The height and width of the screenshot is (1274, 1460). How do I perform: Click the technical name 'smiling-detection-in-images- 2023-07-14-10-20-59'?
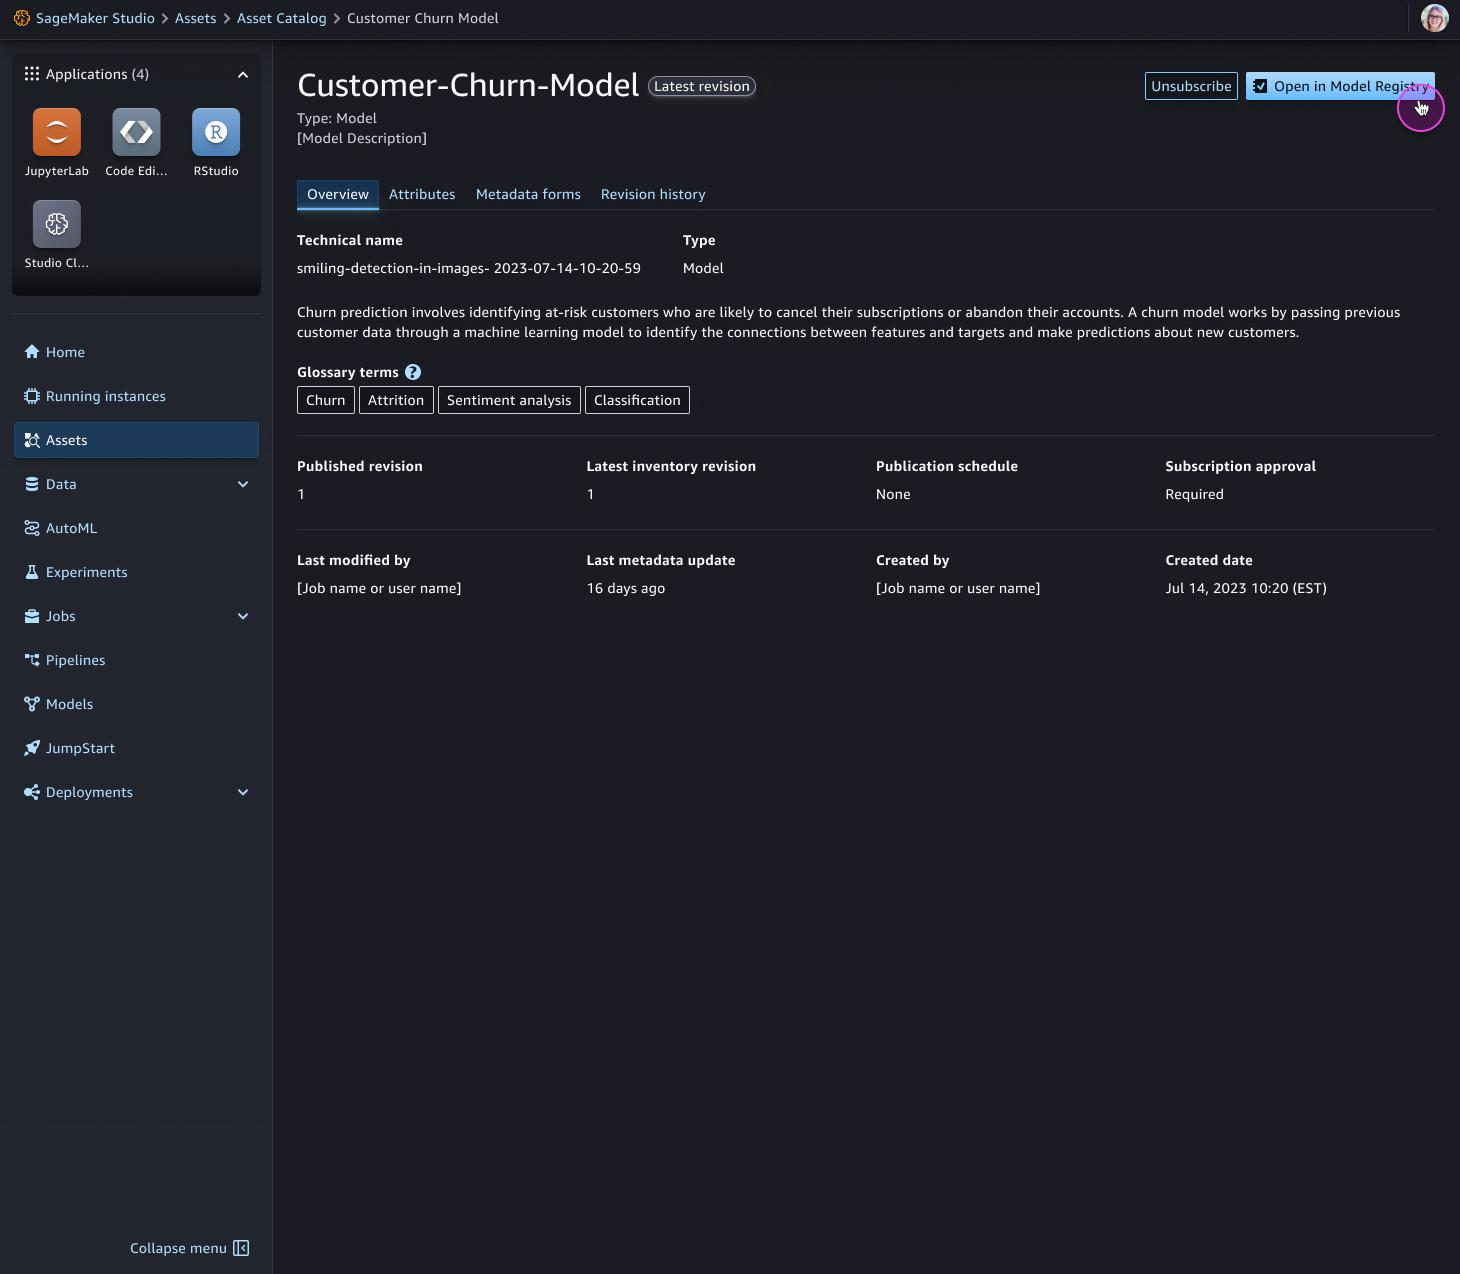pos(469,268)
